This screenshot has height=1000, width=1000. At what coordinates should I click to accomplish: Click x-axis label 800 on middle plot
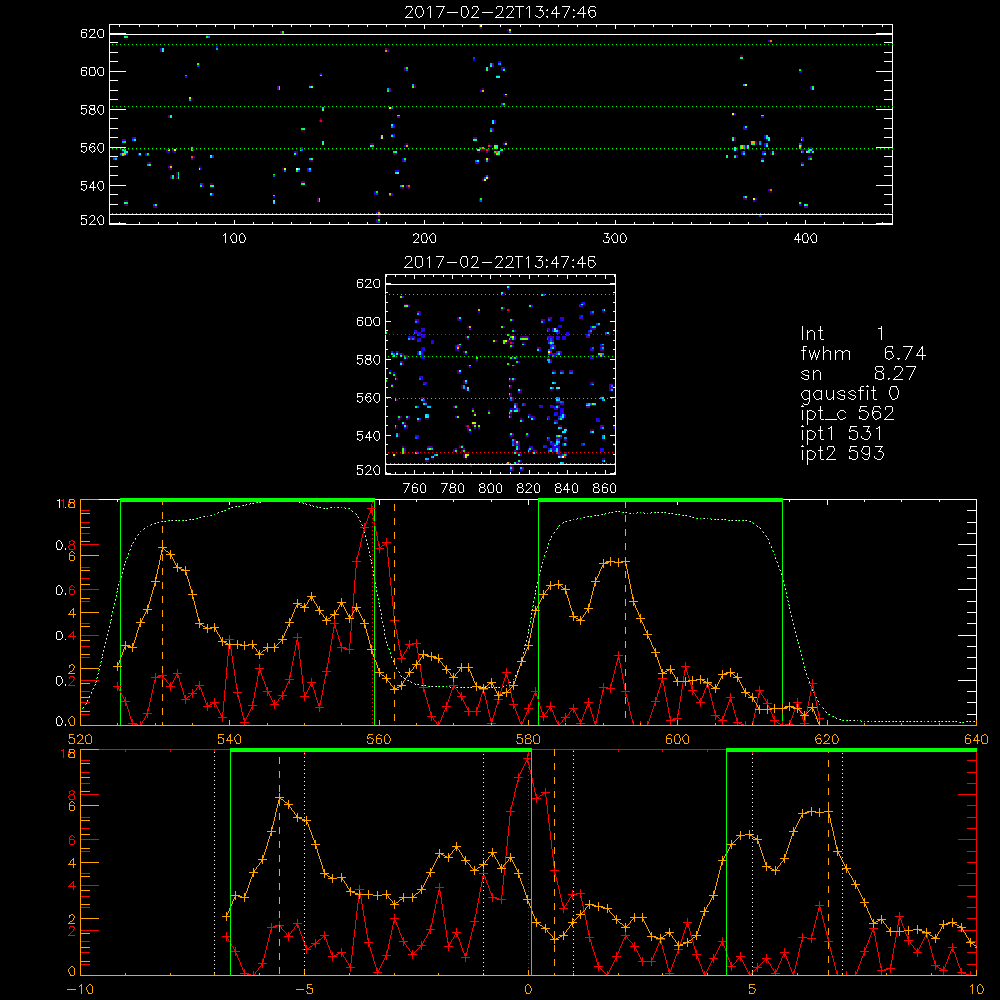490,489
